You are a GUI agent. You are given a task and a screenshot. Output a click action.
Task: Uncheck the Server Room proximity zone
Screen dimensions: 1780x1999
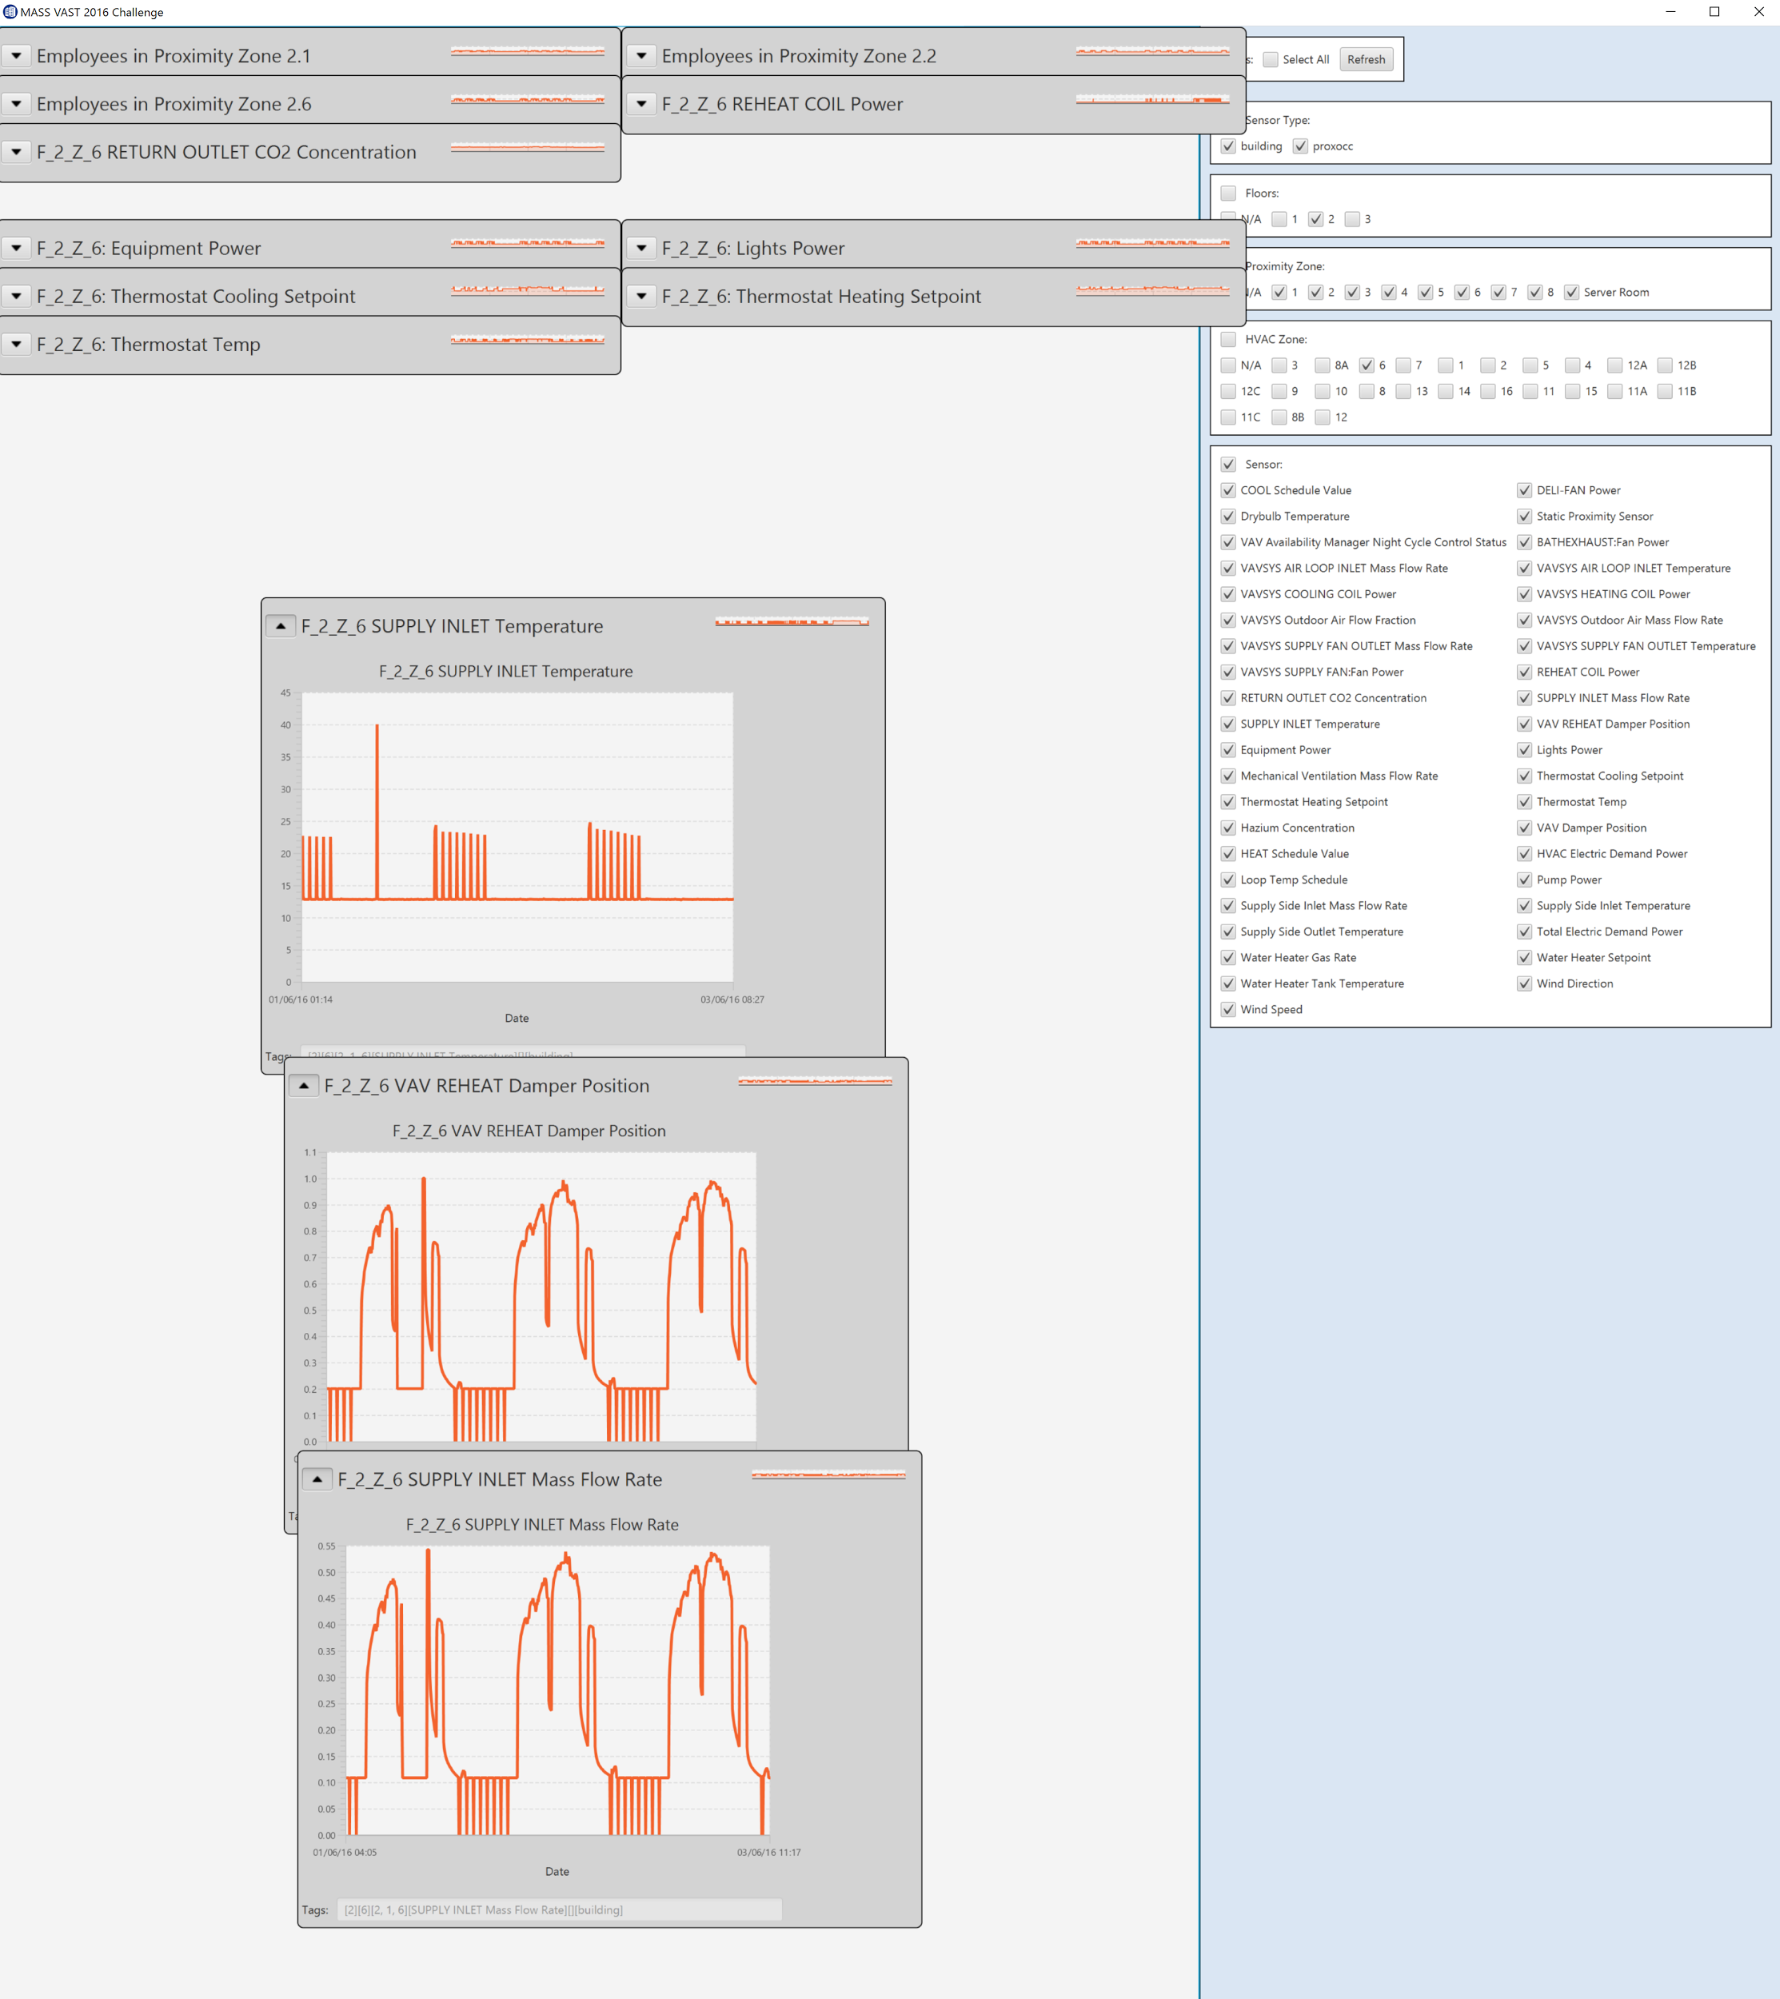point(1571,292)
